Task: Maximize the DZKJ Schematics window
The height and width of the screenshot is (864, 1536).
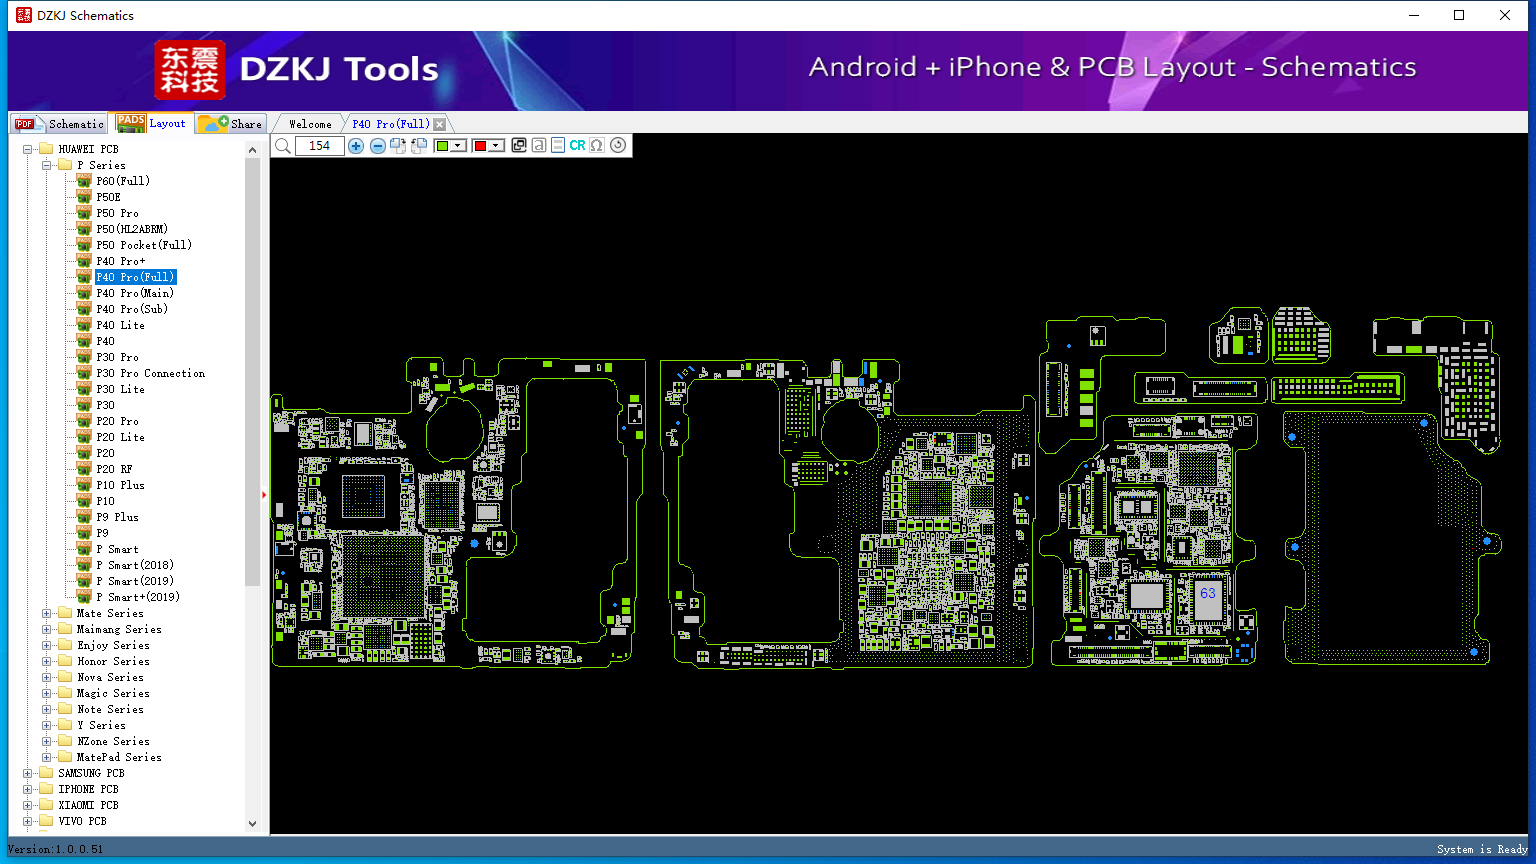Action: (x=1459, y=15)
